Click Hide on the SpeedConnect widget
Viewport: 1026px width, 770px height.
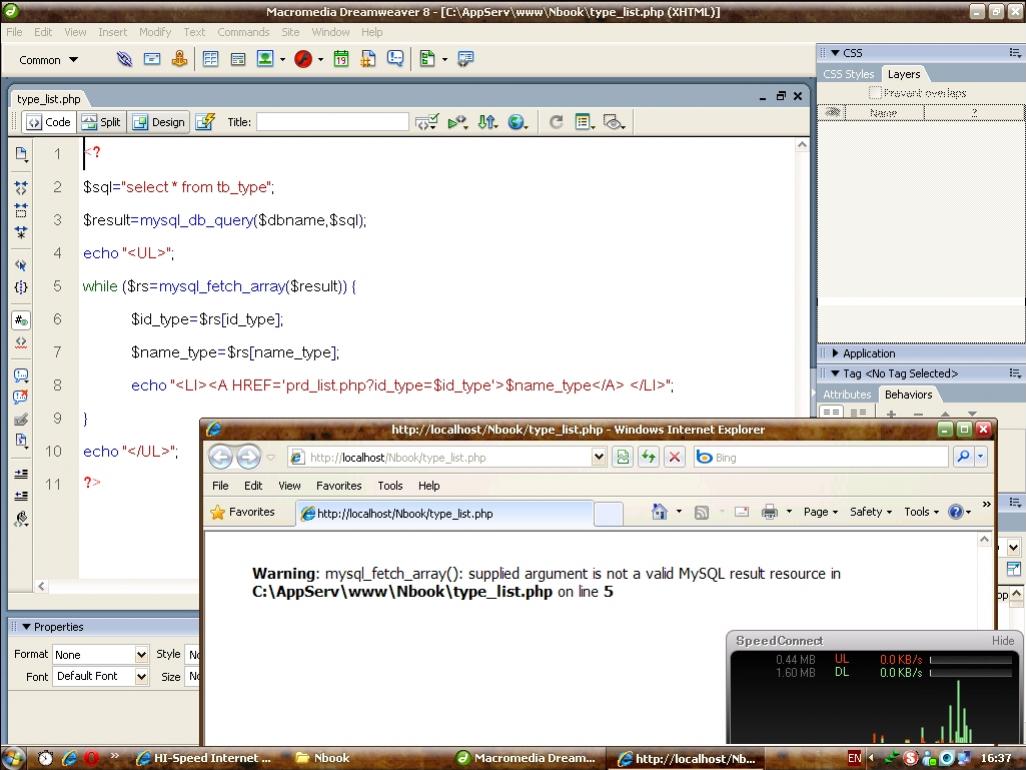coord(1002,641)
